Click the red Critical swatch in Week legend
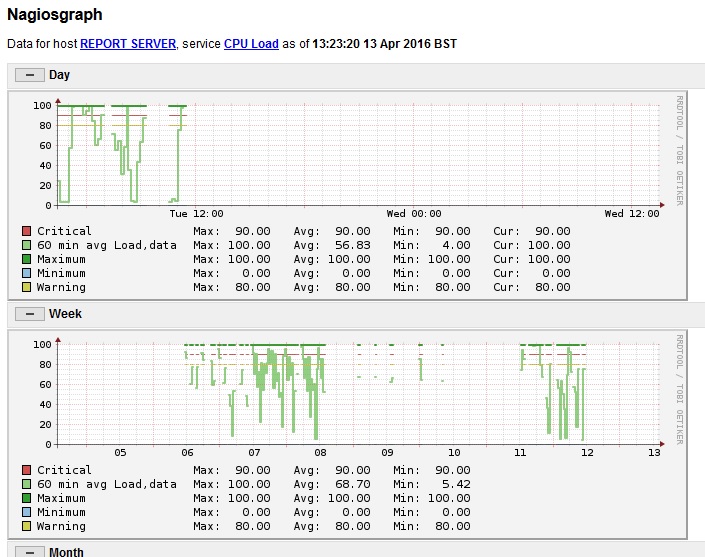Image resolution: width=705 pixels, height=557 pixels. coord(26,470)
